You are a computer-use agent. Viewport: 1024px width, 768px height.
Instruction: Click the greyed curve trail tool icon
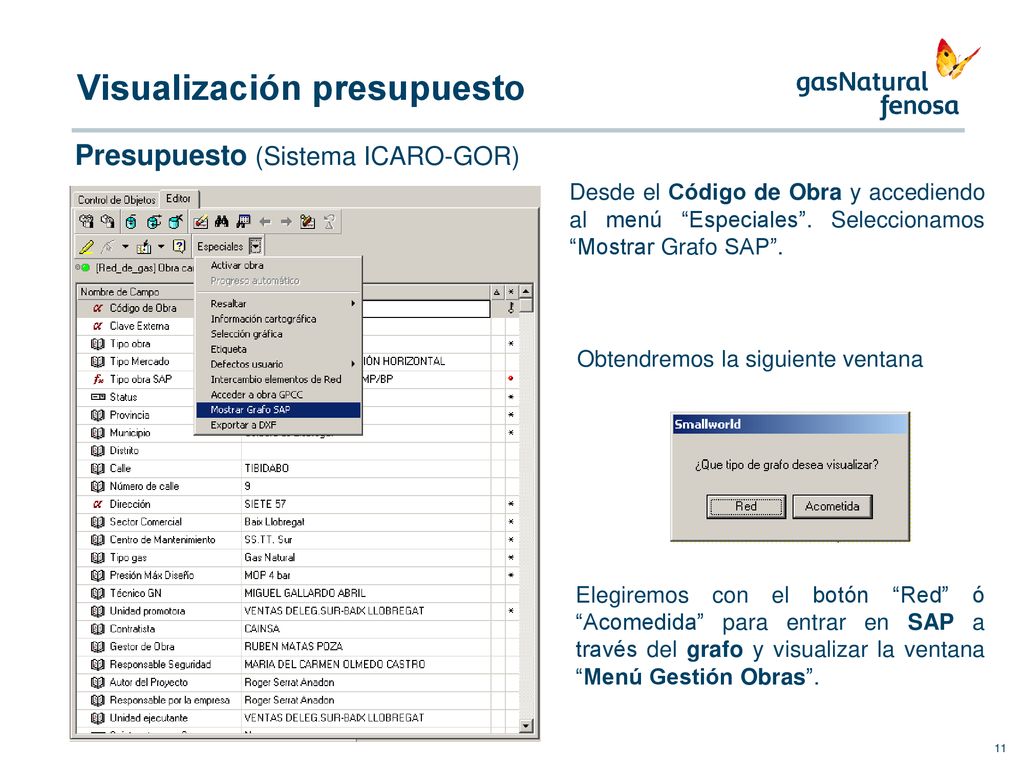tap(108, 247)
